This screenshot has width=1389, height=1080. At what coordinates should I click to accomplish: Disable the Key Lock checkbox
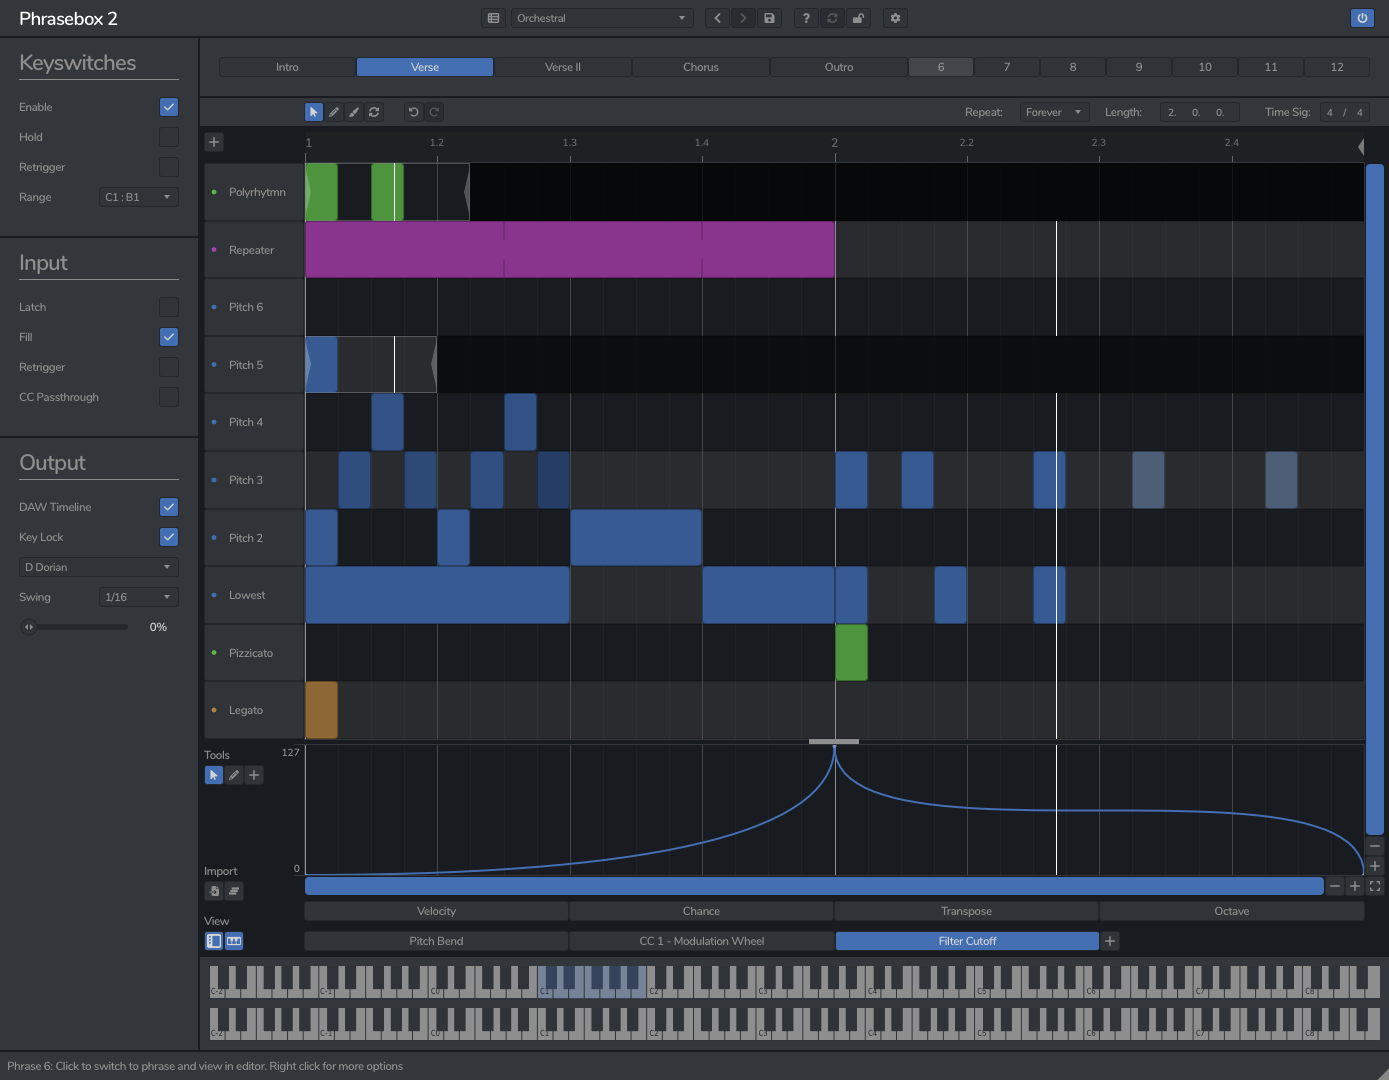(x=169, y=537)
